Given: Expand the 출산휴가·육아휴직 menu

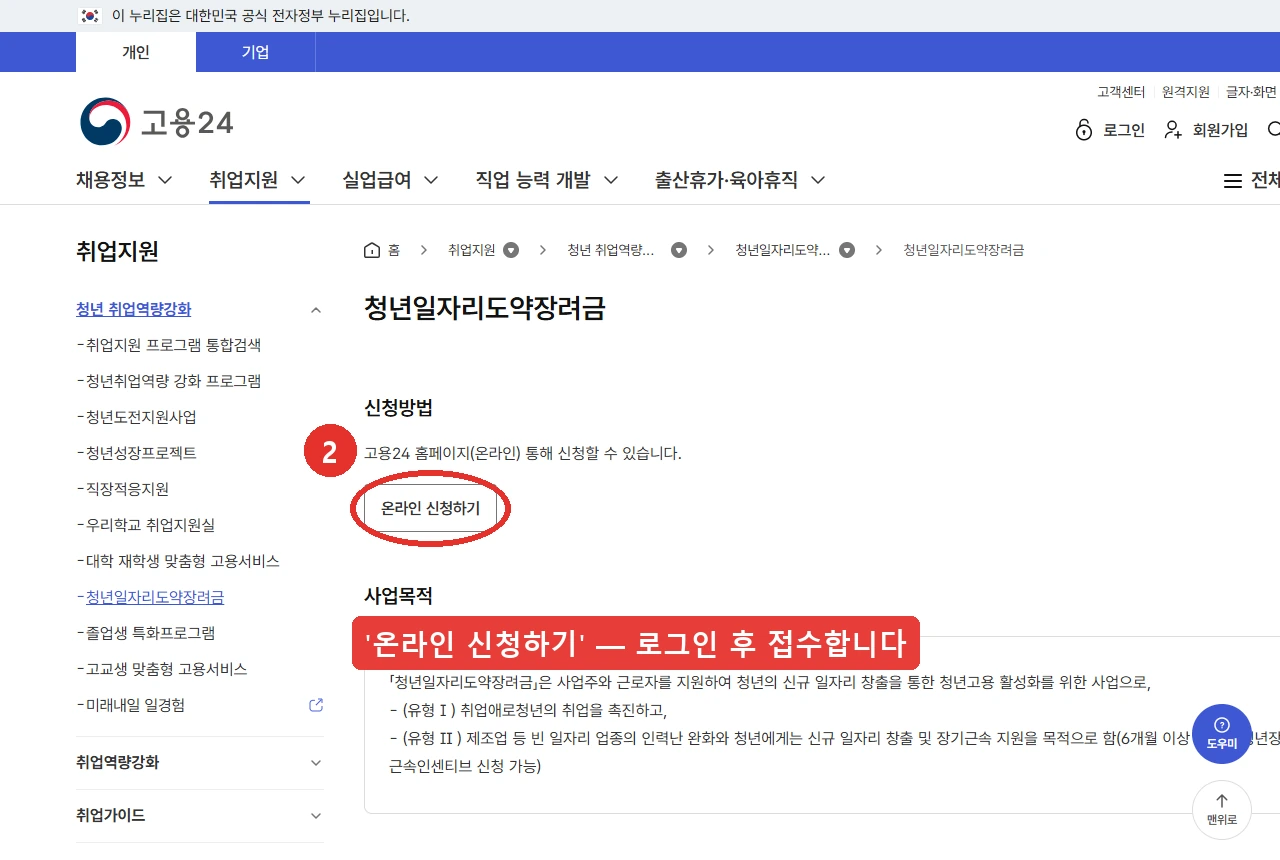Looking at the screenshot, I should pos(740,180).
